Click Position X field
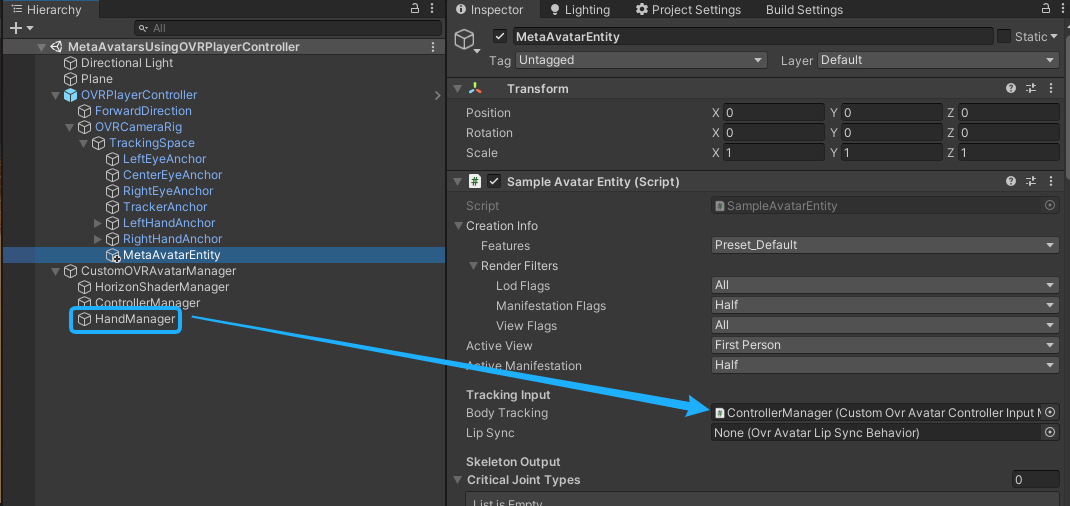 pos(774,113)
